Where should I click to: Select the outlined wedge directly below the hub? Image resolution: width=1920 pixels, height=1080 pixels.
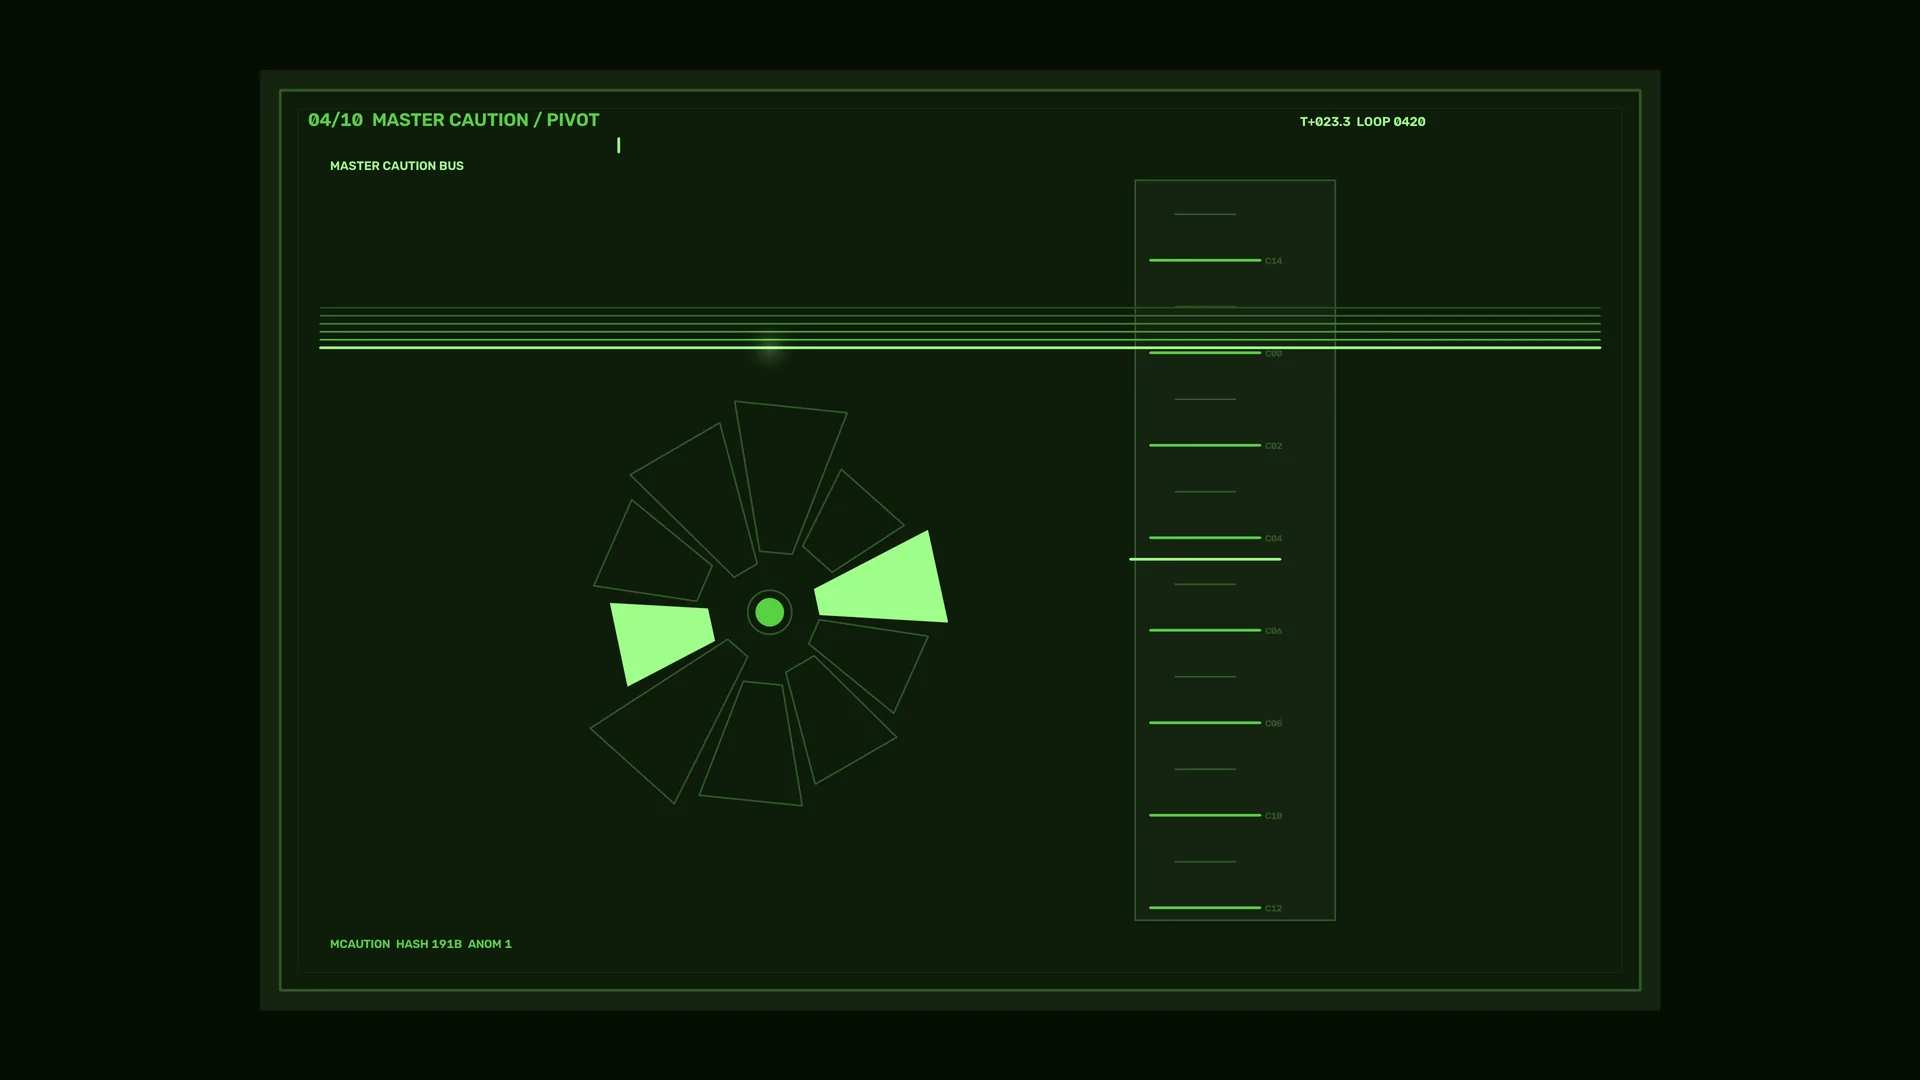752,745
